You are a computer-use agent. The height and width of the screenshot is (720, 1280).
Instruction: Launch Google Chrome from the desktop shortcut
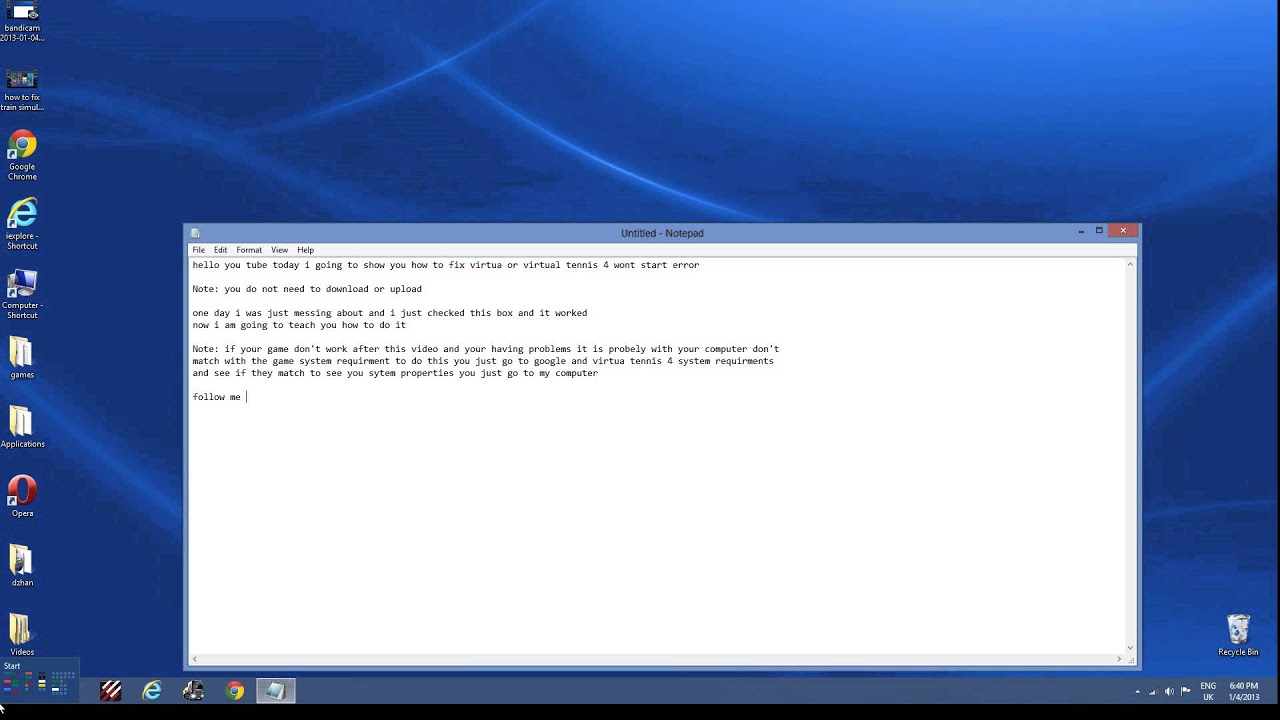tap(22, 157)
